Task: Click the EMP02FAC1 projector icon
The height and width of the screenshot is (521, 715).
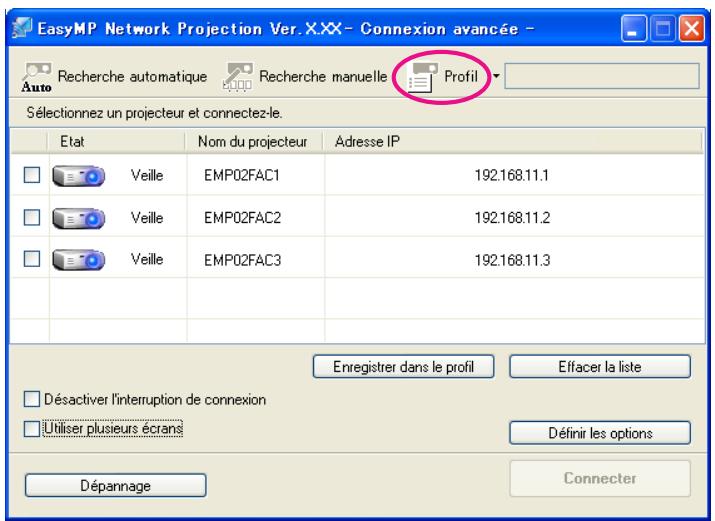Action: point(78,175)
